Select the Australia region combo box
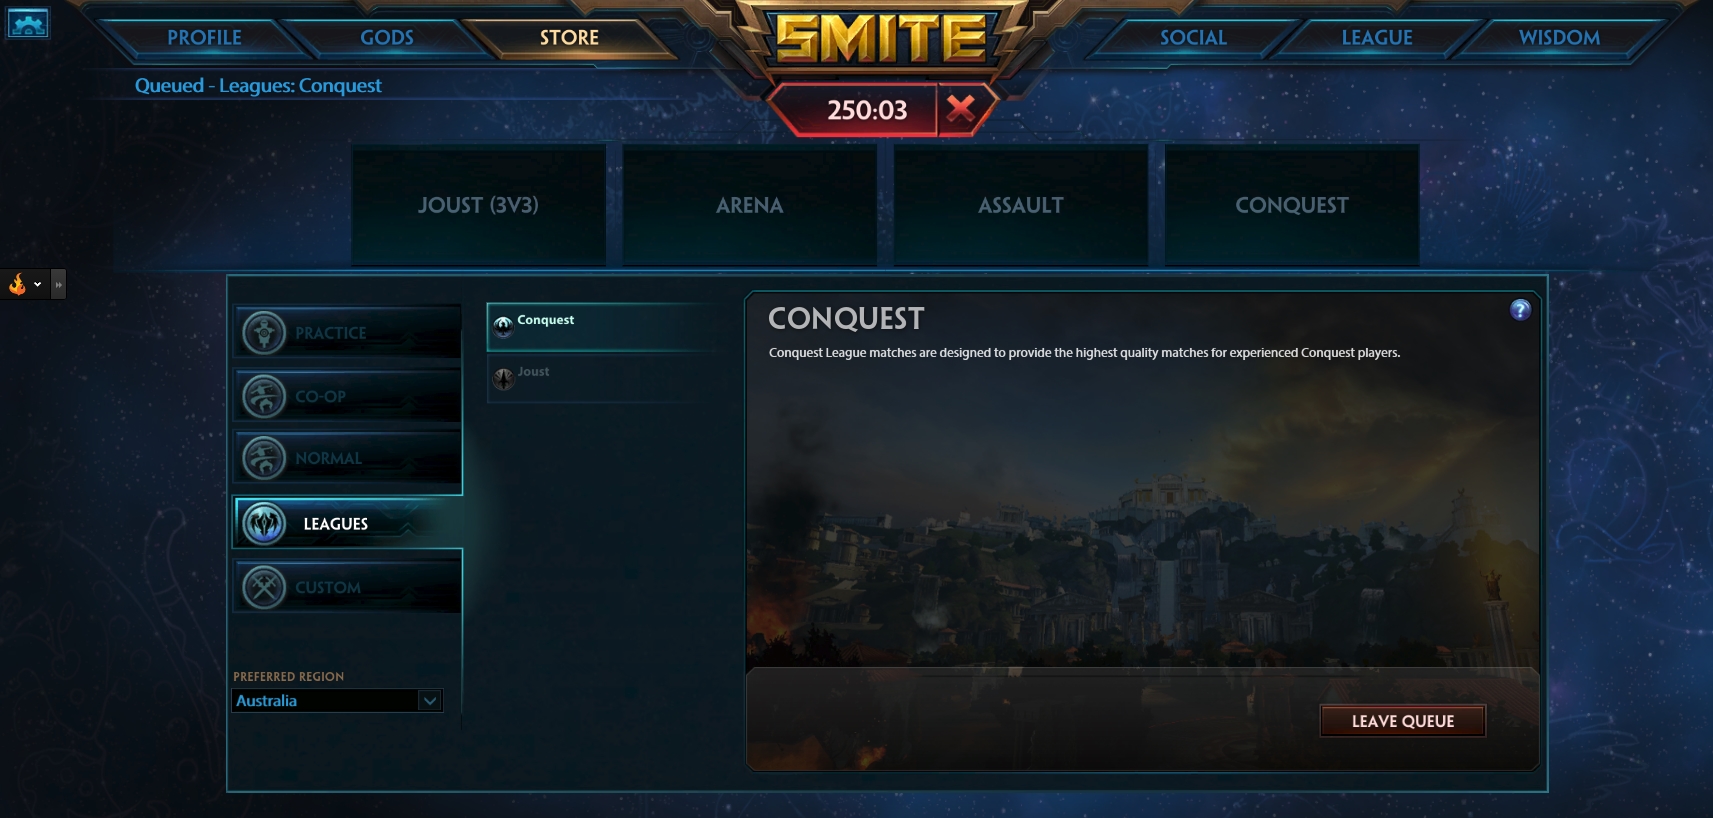The height and width of the screenshot is (818, 1713). click(x=337, y=700)
